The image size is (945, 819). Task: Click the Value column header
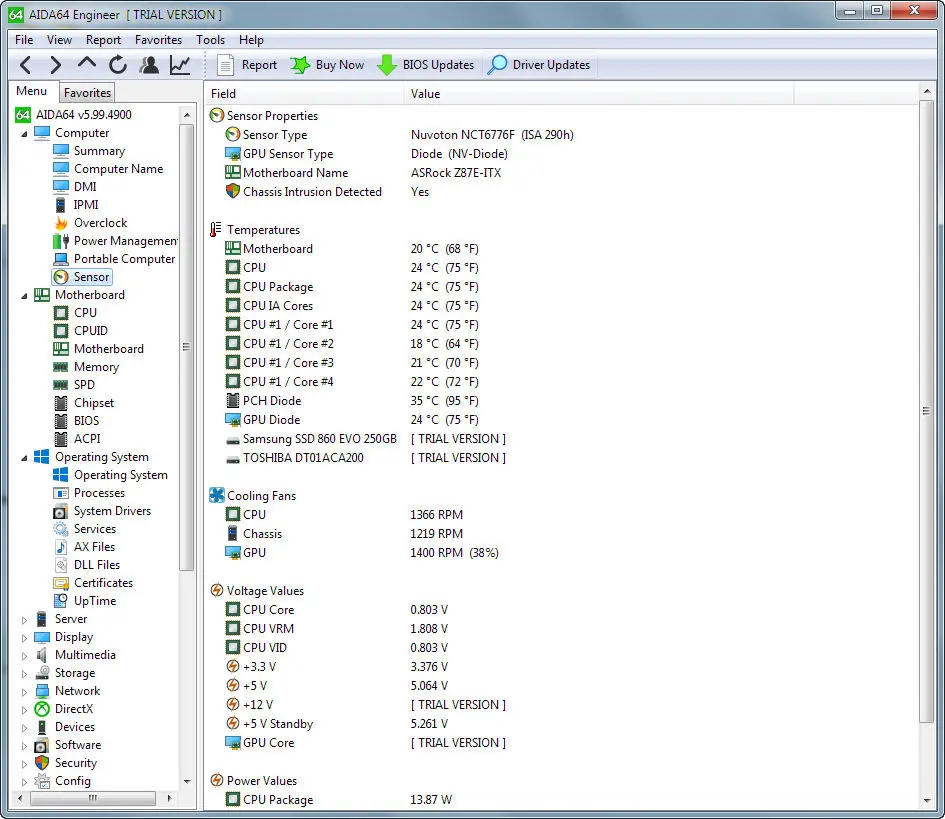(599, 93)
